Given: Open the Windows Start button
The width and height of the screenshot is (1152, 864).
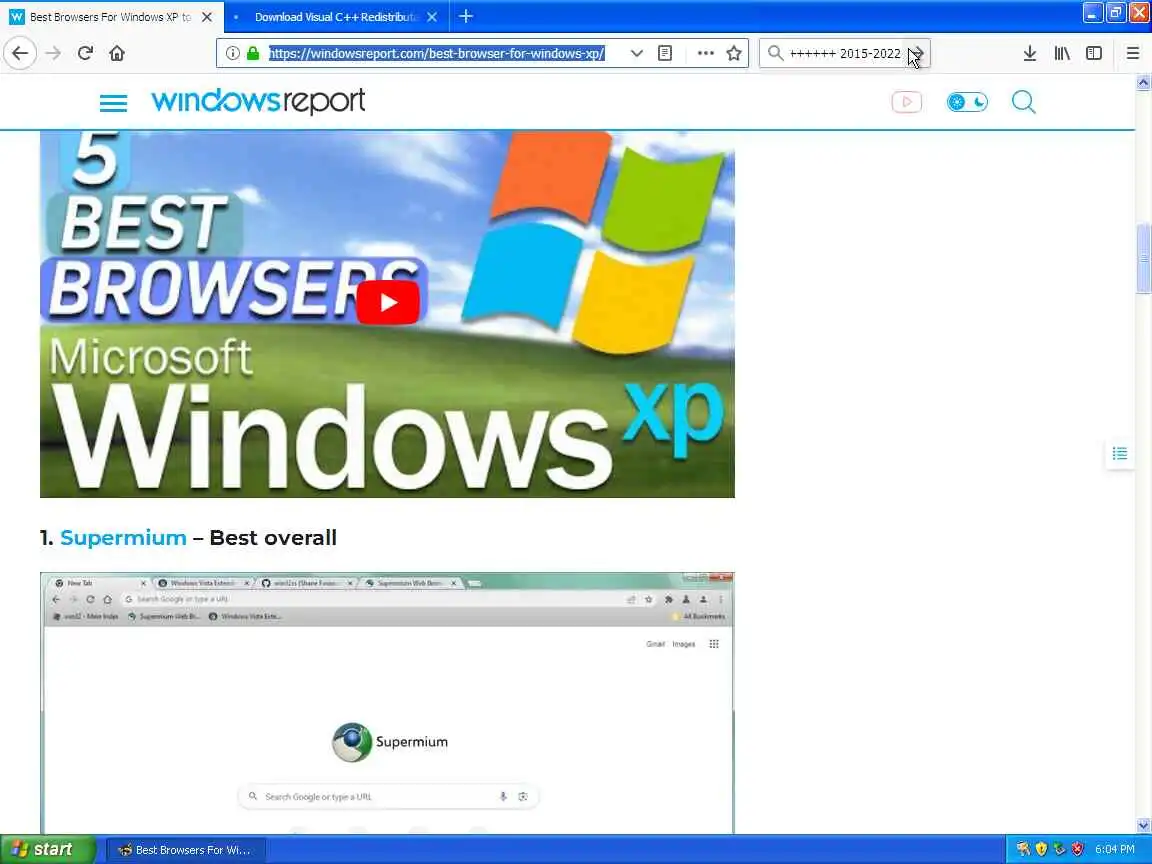Looking at the screenshot, I should click(x=47, y=849).
